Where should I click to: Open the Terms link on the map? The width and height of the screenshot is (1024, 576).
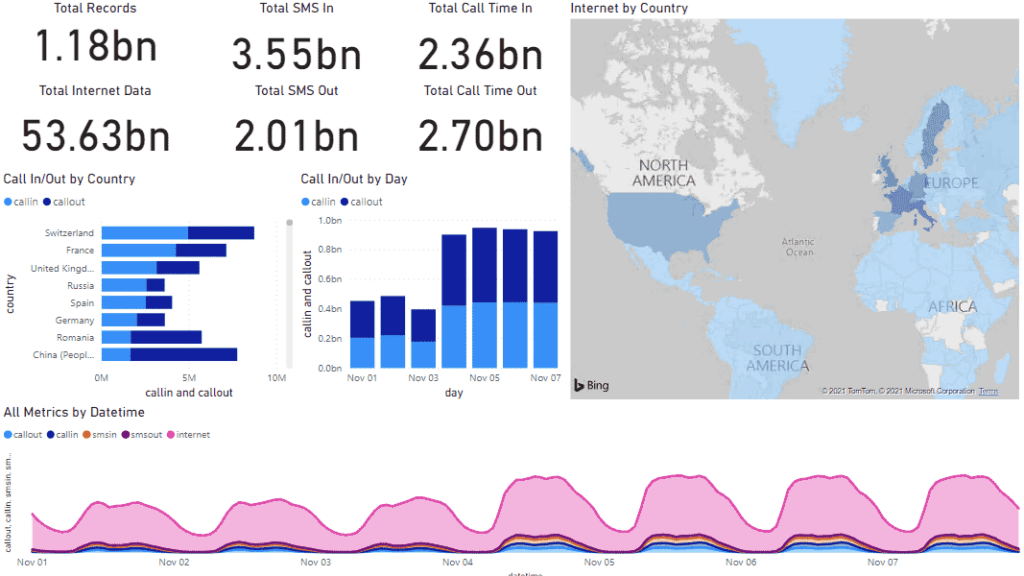tap(988, 391)
